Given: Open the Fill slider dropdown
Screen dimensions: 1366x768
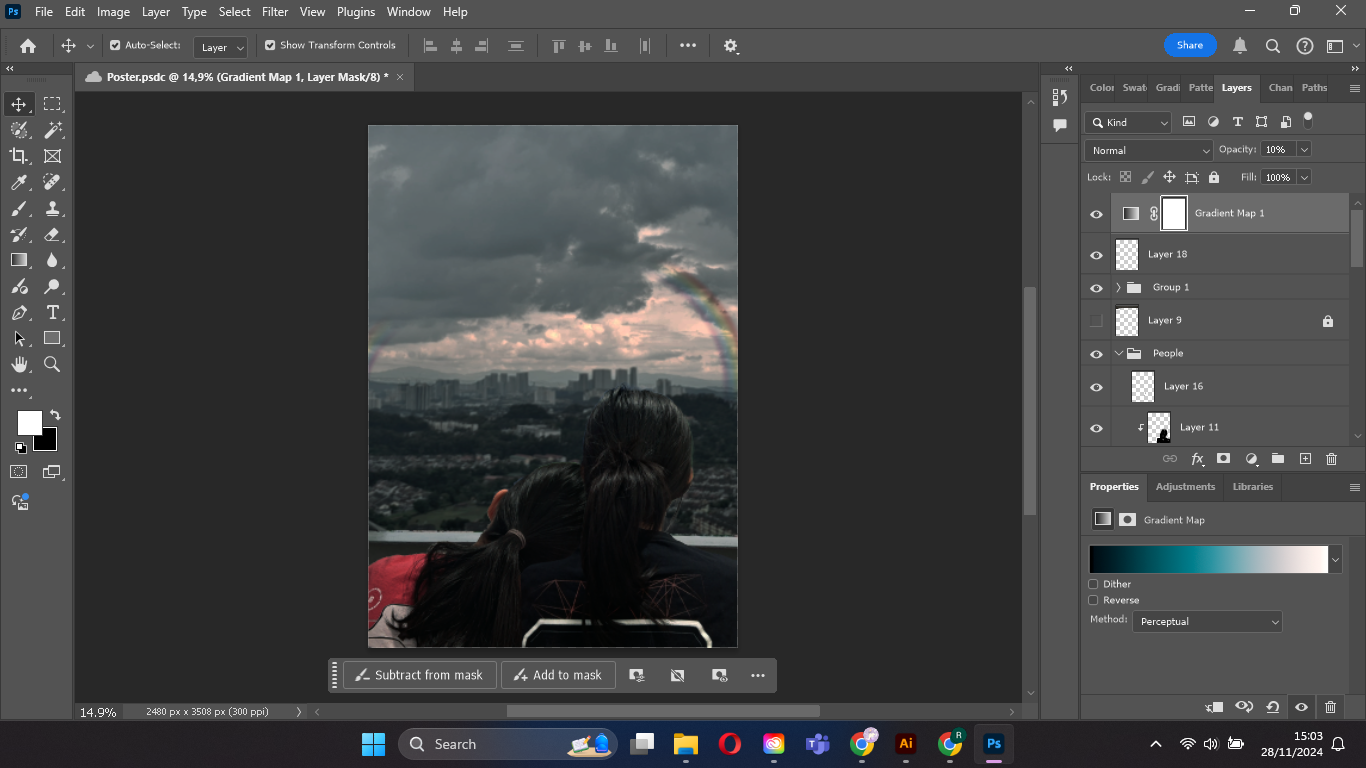Looking at the screenshot, I should [1304, 177].
